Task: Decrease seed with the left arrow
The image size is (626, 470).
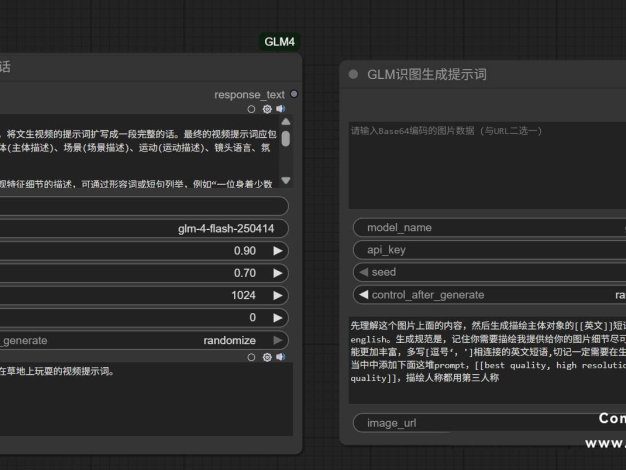Action: 364,272
